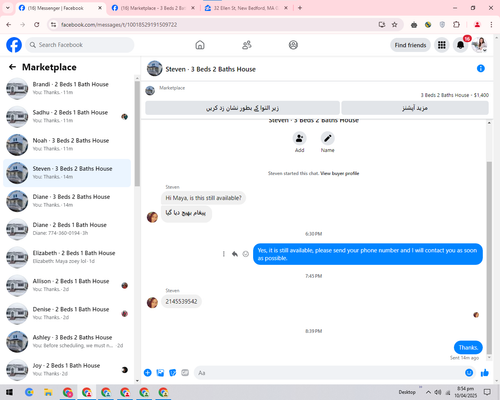Click the phone number message 2145539542
This screenshot has height=400, width=500.
point(181,301)
